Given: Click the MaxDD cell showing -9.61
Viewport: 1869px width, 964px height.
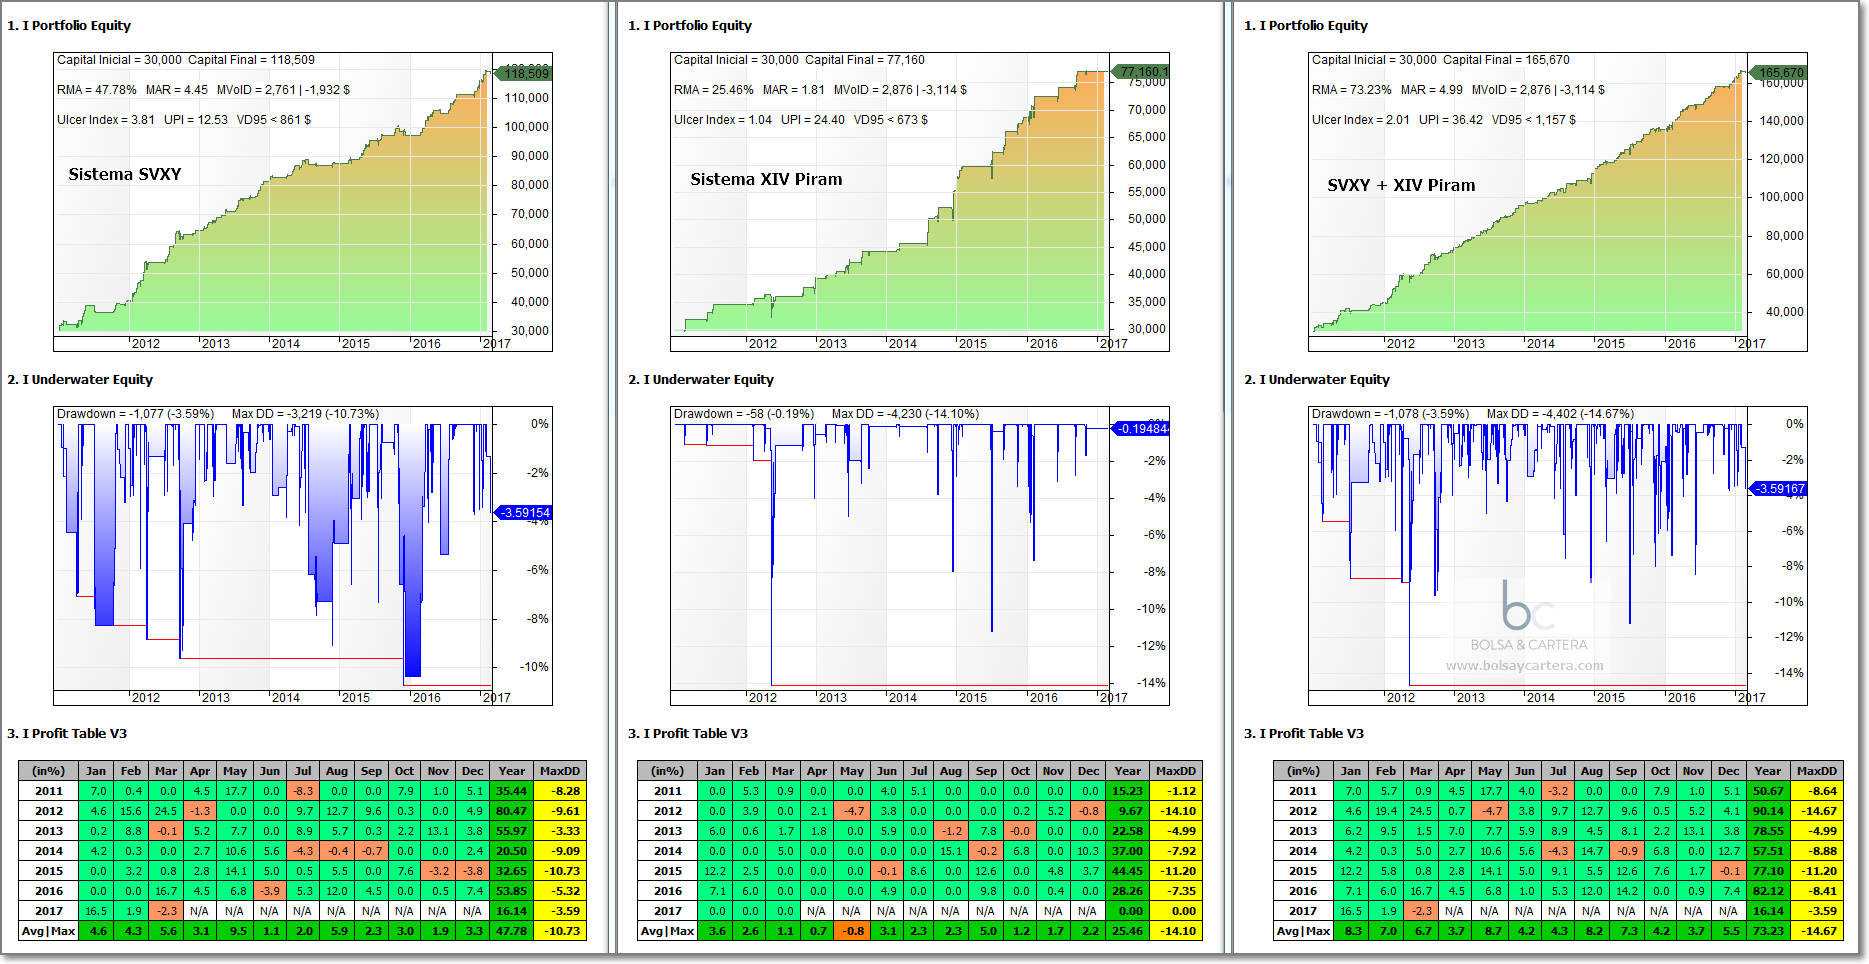Looking at the screenshot, I should 560,811.
